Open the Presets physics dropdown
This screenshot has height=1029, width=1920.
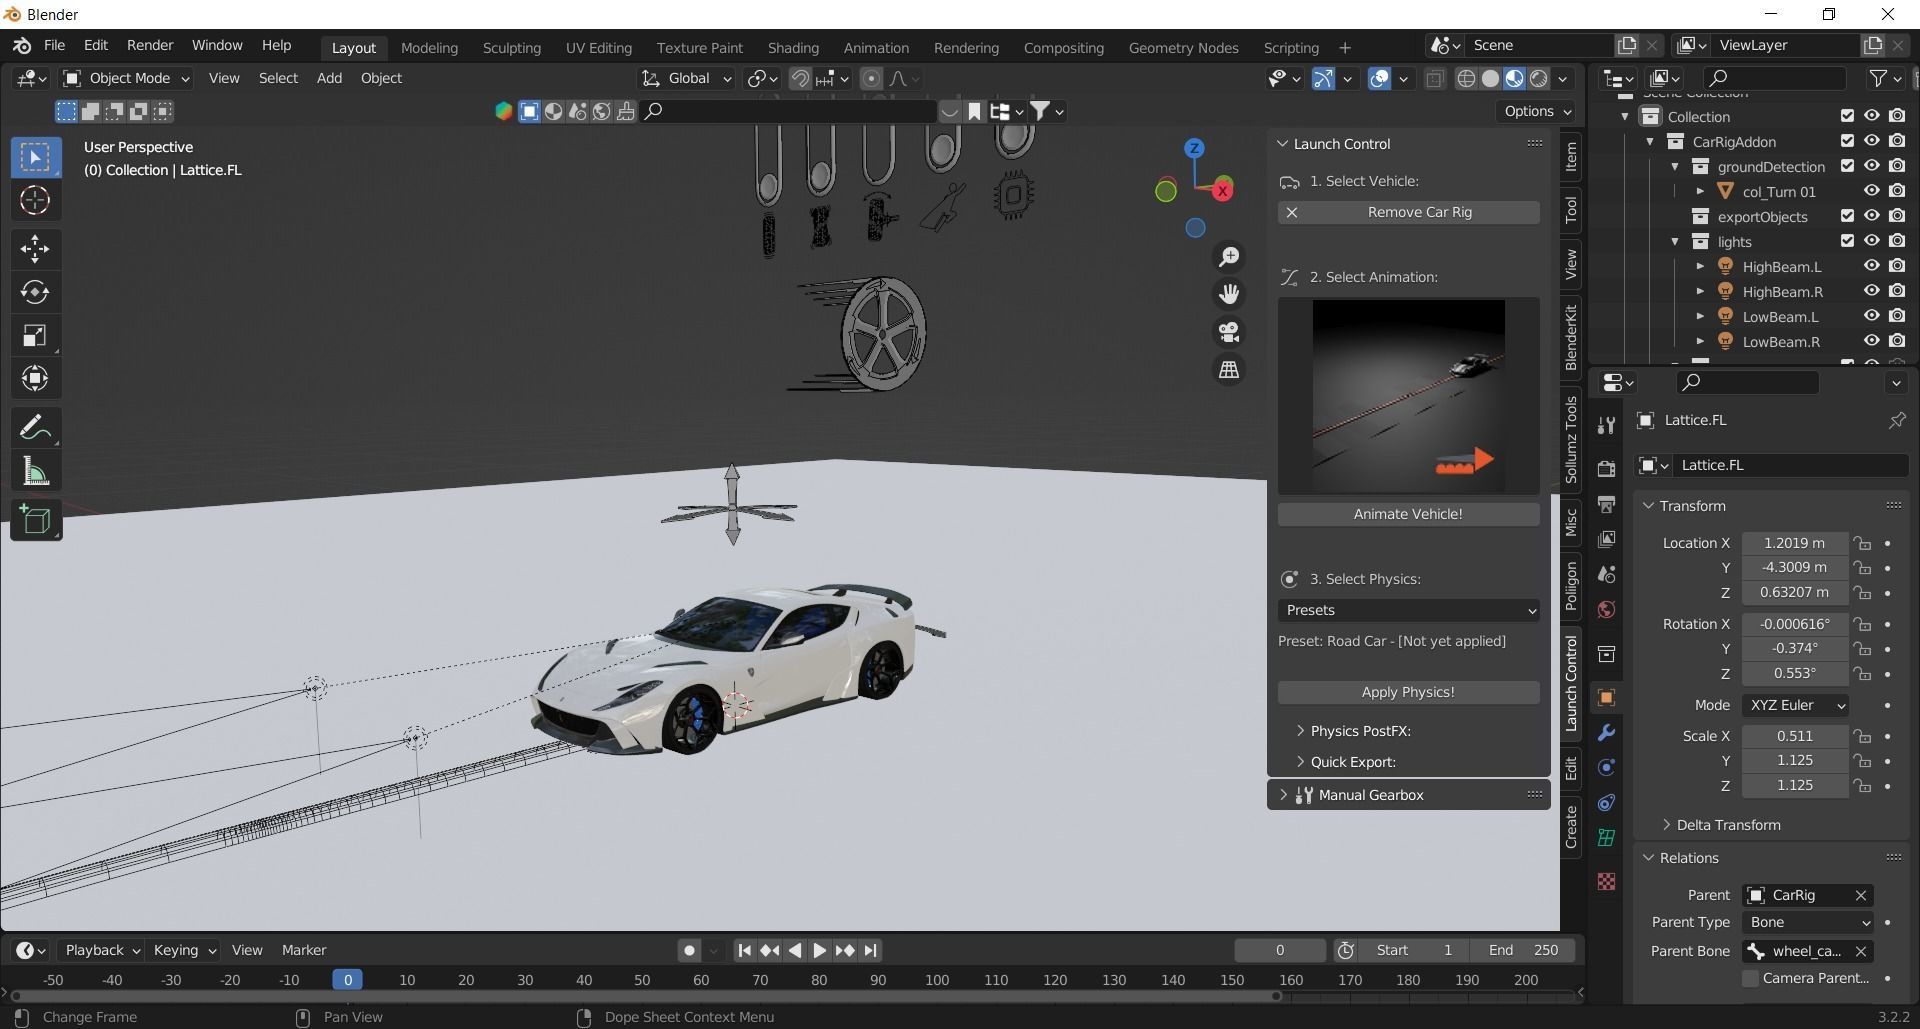[x=1408, y=610]
